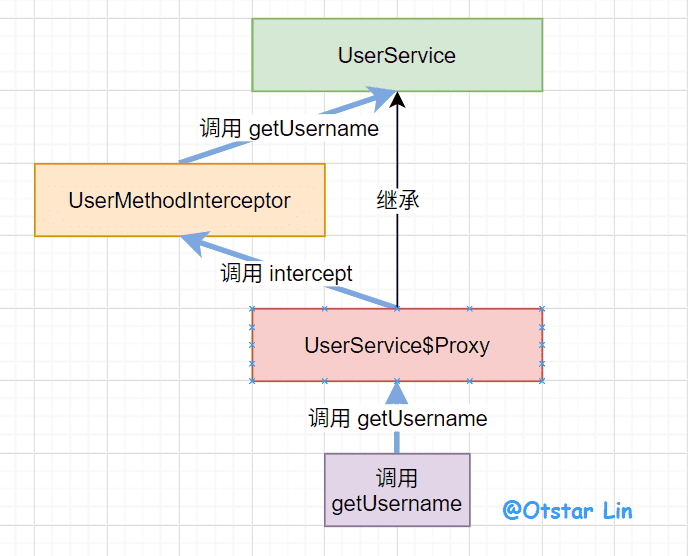Select the black inheritance connector line

click(397, 250)
